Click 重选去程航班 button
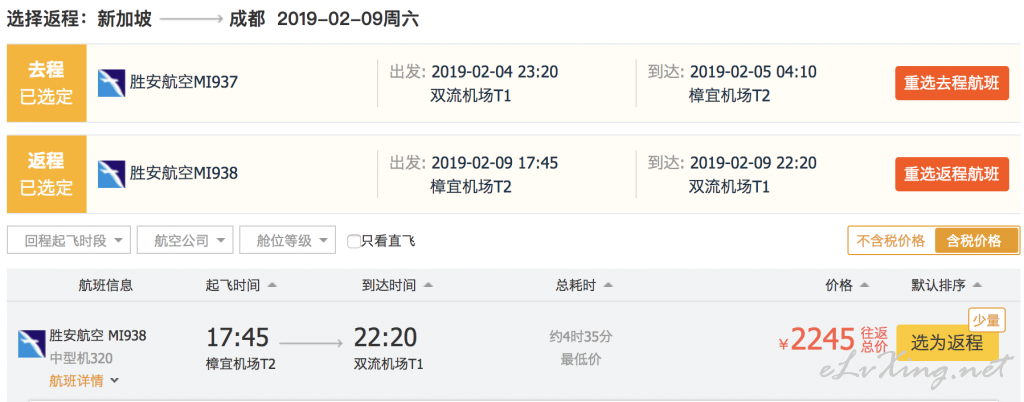Image resolution: width=1024 pixels, height=402 pixels. tap(952, 84)
